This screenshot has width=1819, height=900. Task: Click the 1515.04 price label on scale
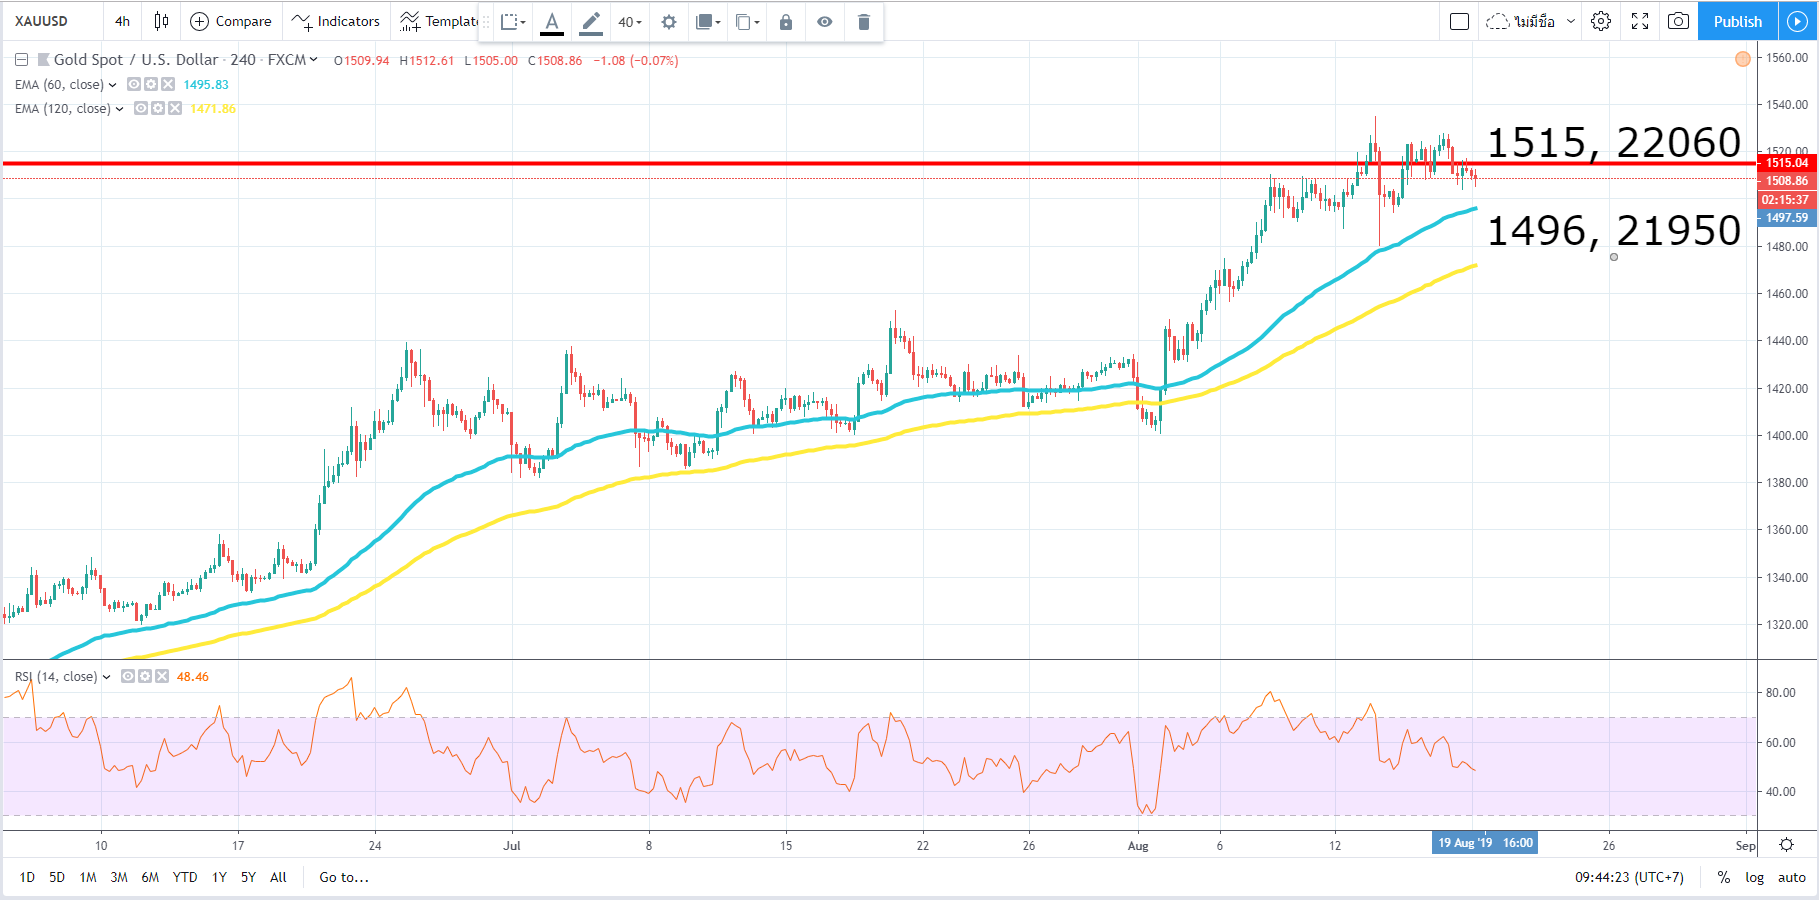coord(1787,163)
